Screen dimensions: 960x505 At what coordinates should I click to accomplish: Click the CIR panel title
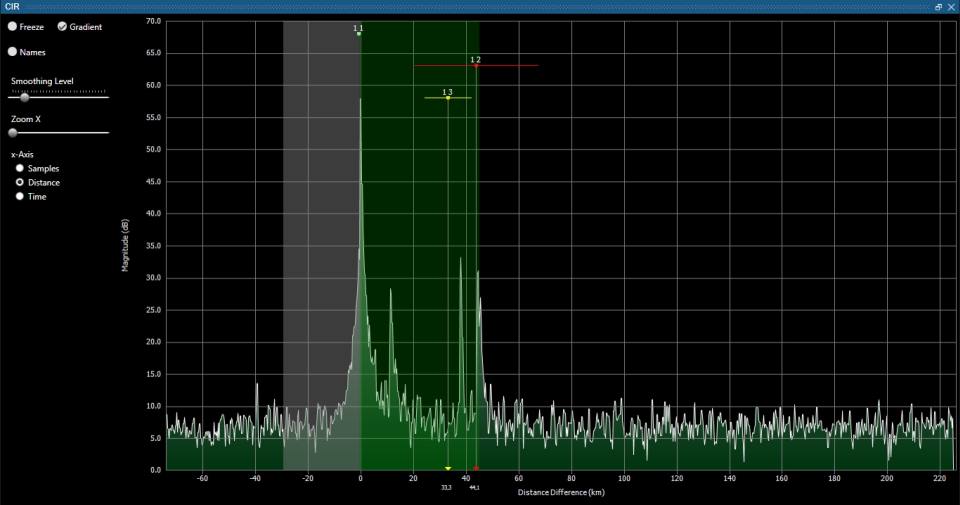tap(12, 7)
